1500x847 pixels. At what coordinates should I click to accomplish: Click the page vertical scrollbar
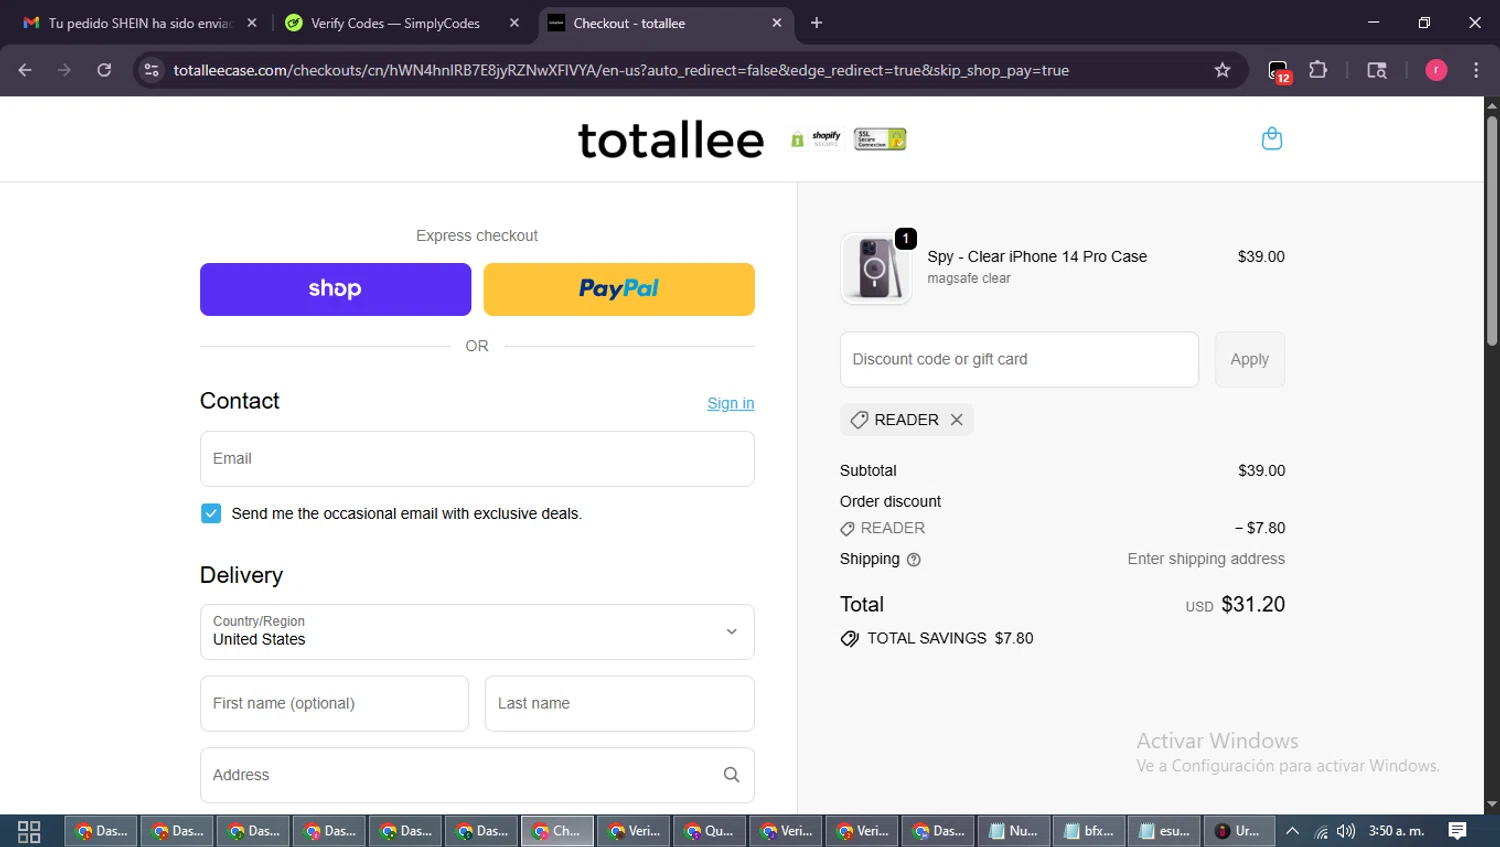[1491, 230]
